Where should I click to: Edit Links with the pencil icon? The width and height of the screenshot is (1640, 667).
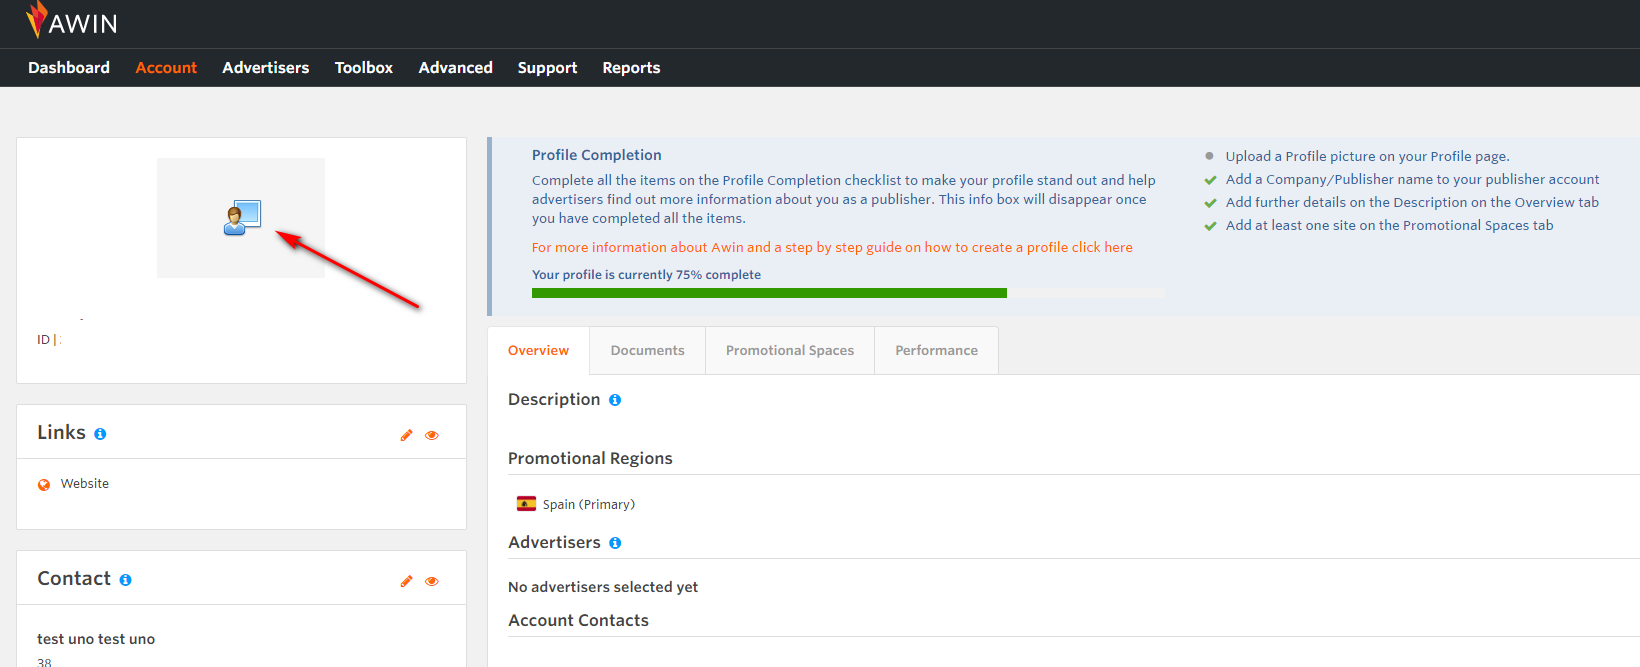pos(406,435)
